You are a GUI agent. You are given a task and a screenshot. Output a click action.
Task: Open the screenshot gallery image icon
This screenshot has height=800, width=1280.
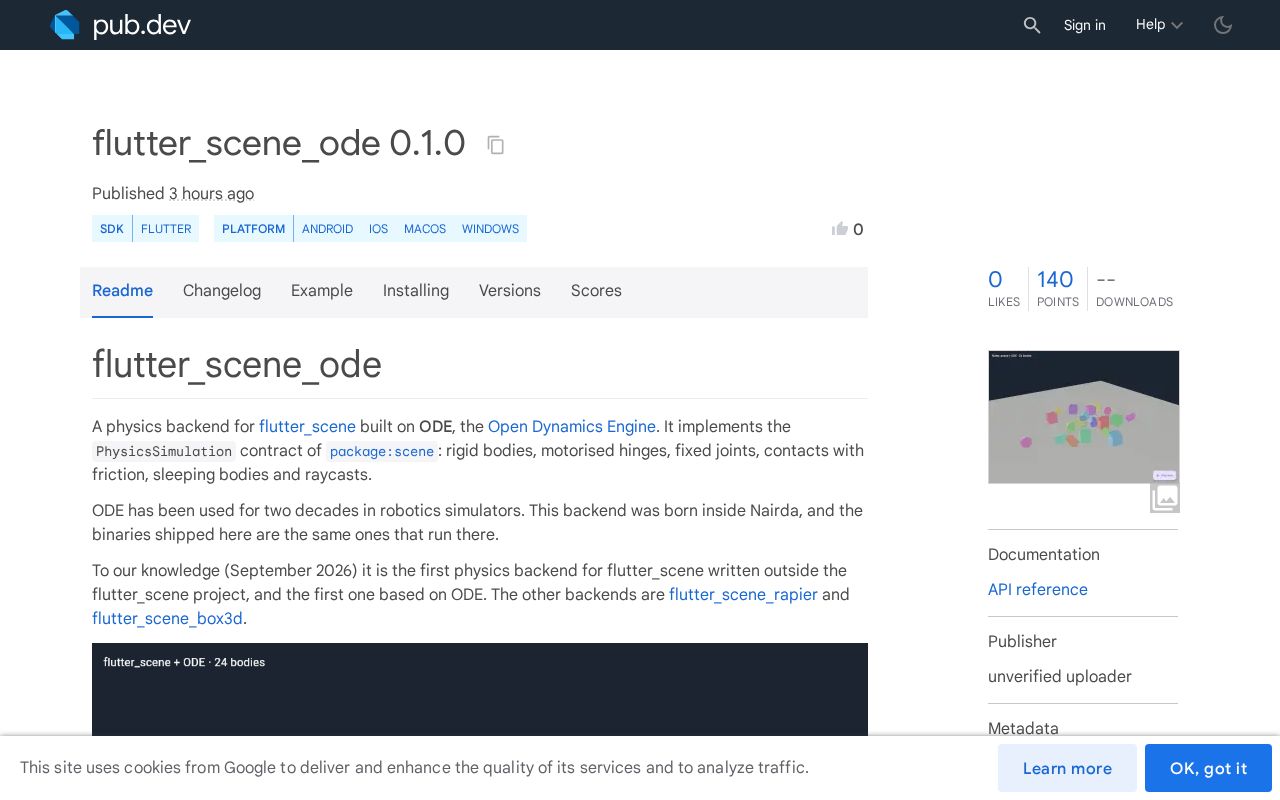1165,497
